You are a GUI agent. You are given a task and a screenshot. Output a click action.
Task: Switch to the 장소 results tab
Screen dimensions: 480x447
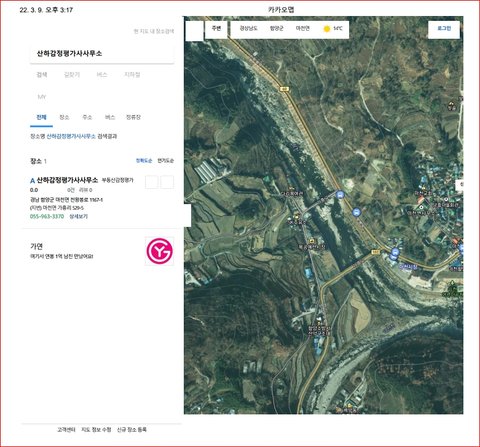tap(64, 117)
